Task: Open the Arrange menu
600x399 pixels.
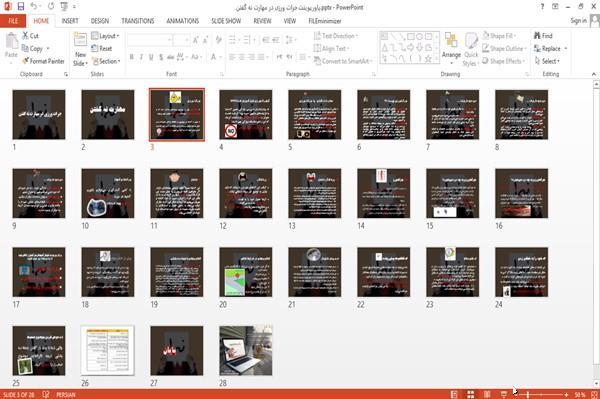Action: [451, 49]
